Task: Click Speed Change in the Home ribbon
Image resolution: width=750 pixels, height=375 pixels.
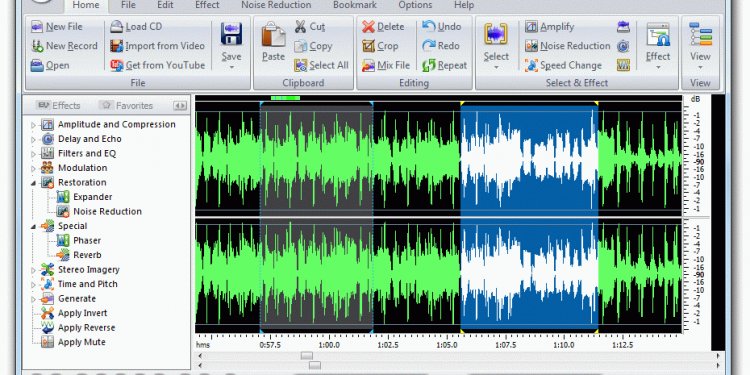Action: [563, 66]
